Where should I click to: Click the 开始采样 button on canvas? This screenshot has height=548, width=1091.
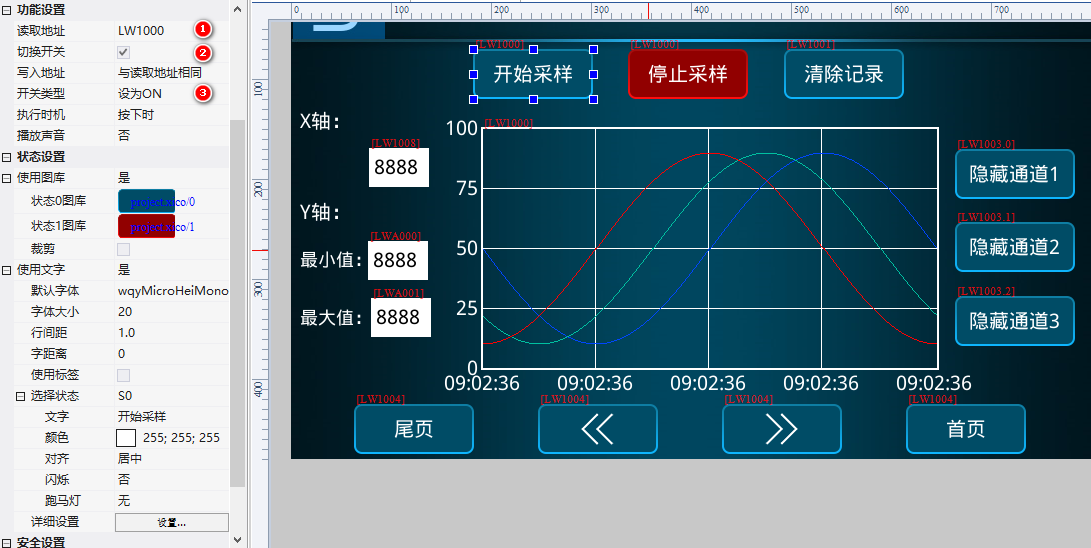tap(532, 74)
